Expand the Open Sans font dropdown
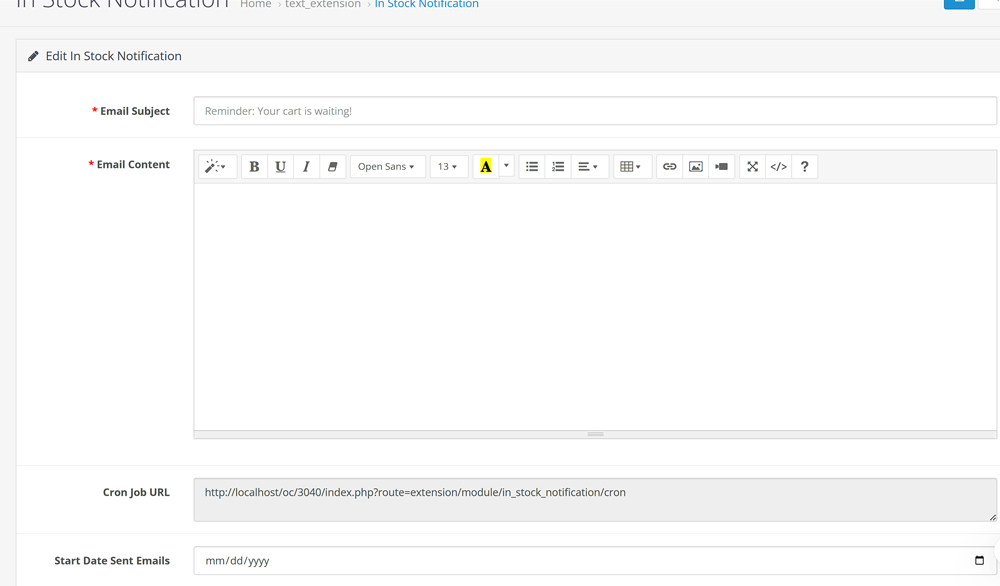The width and height of the screenshot is (1000, 586). pyautogui.click(x=387, y=167)
